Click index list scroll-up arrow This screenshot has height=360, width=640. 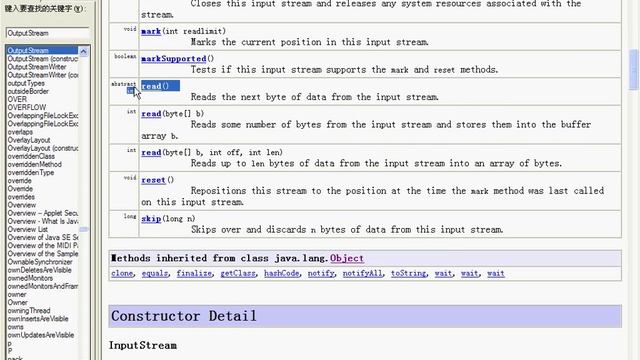(84, 51)
